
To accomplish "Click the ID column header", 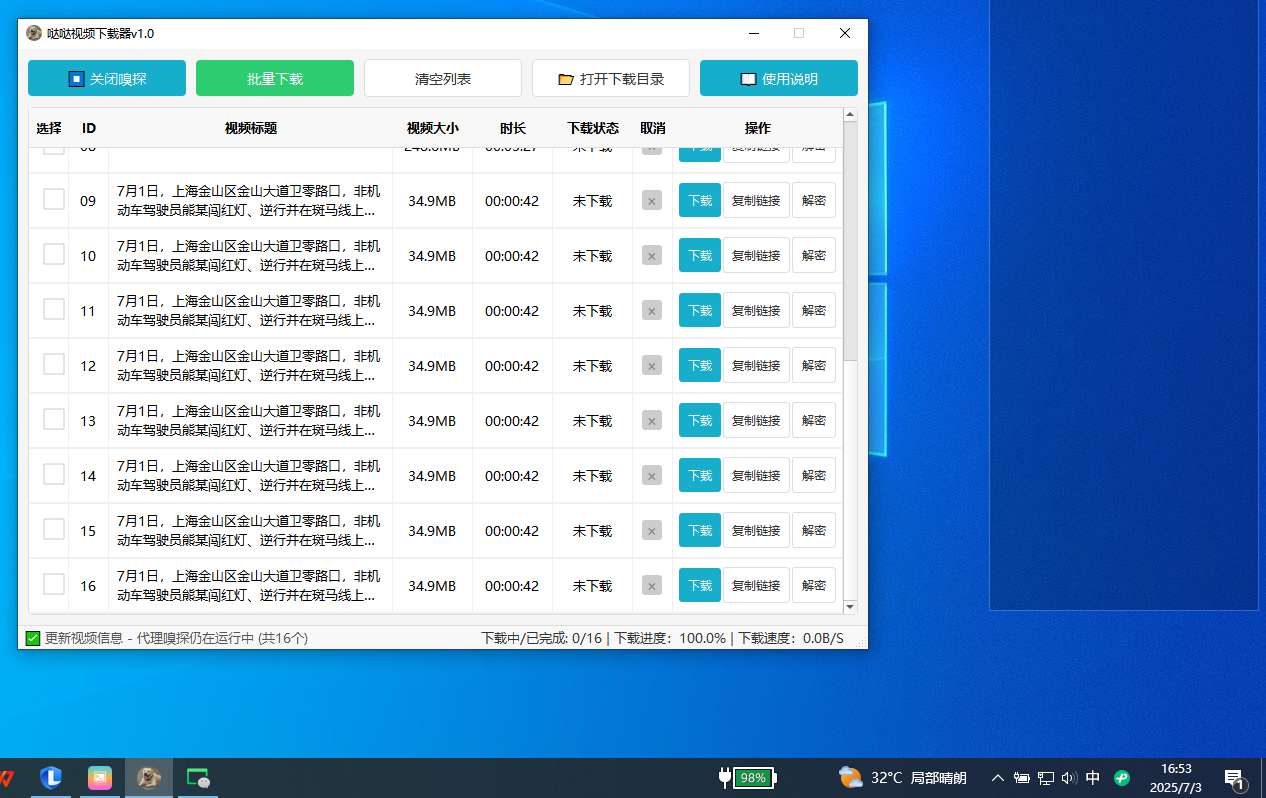I will [x=89, y=128].
